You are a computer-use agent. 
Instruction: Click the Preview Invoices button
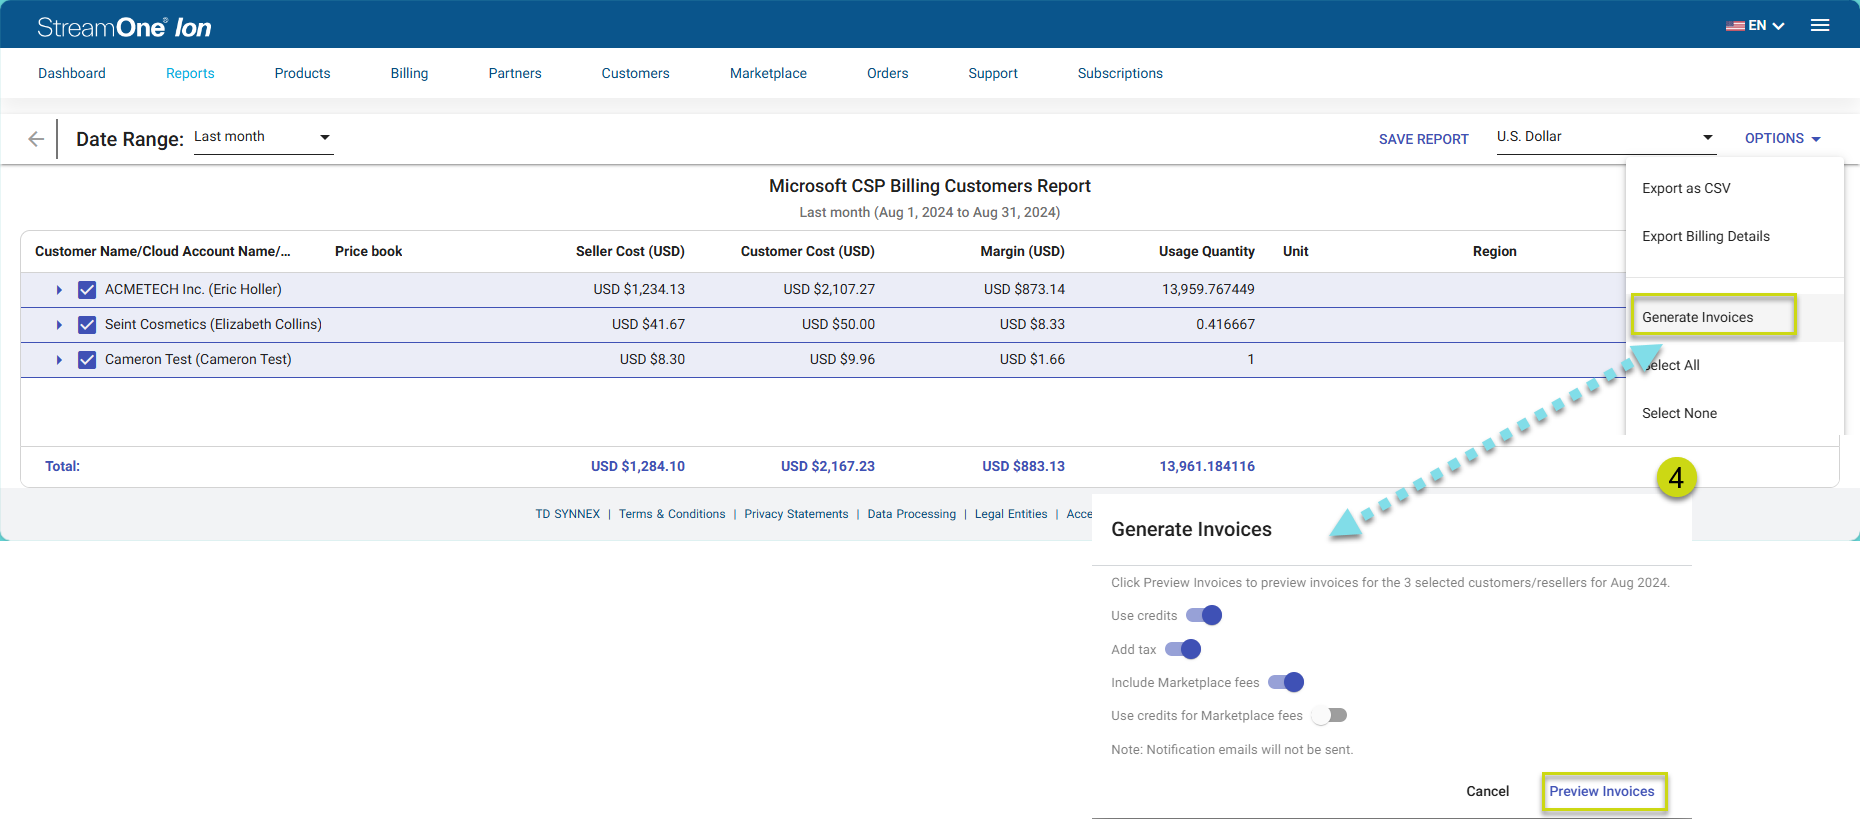pyautogui.click(x=1602, y=791)
